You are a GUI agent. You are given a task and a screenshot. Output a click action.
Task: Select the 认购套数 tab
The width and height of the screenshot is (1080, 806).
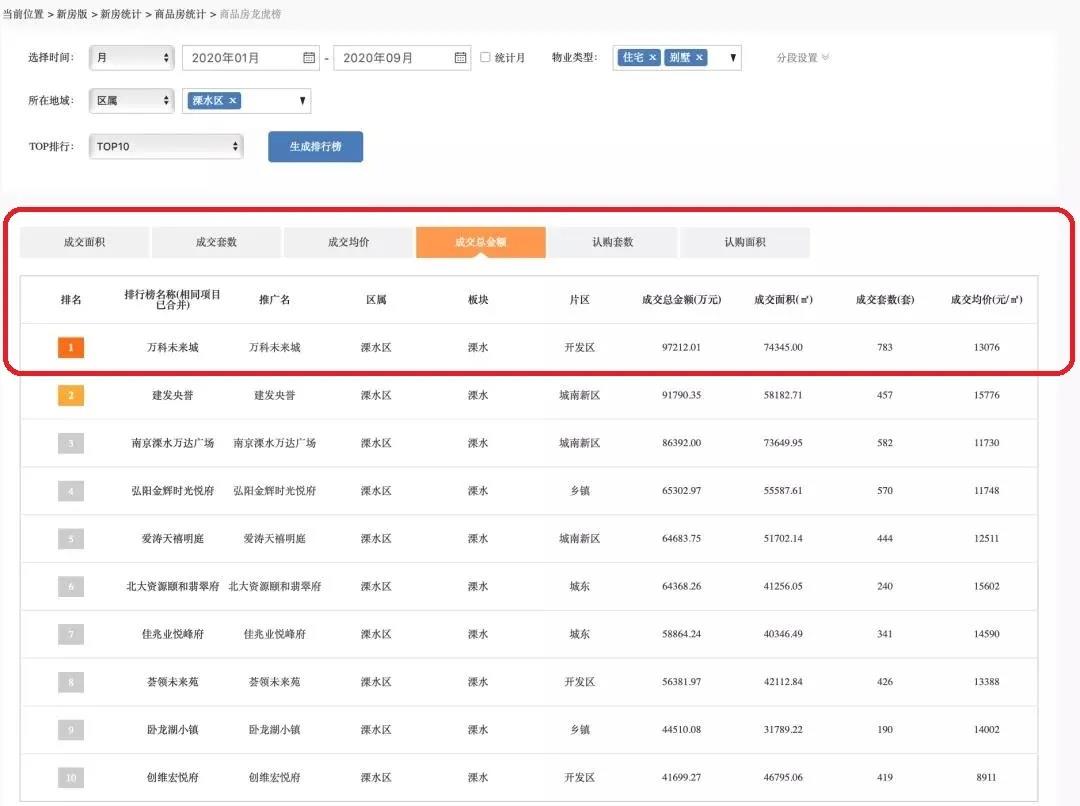pyautogui.click(x=612, y=242)
